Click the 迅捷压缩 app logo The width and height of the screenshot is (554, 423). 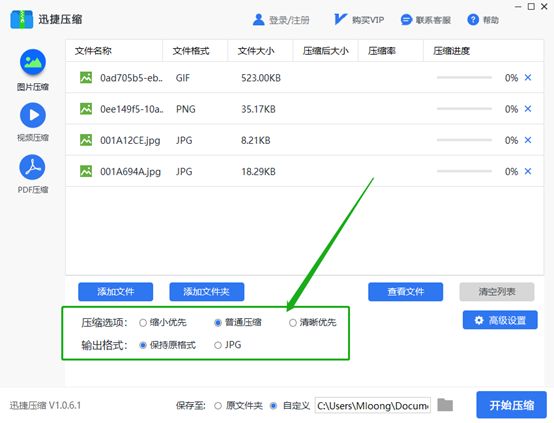[x=21, y=19]
